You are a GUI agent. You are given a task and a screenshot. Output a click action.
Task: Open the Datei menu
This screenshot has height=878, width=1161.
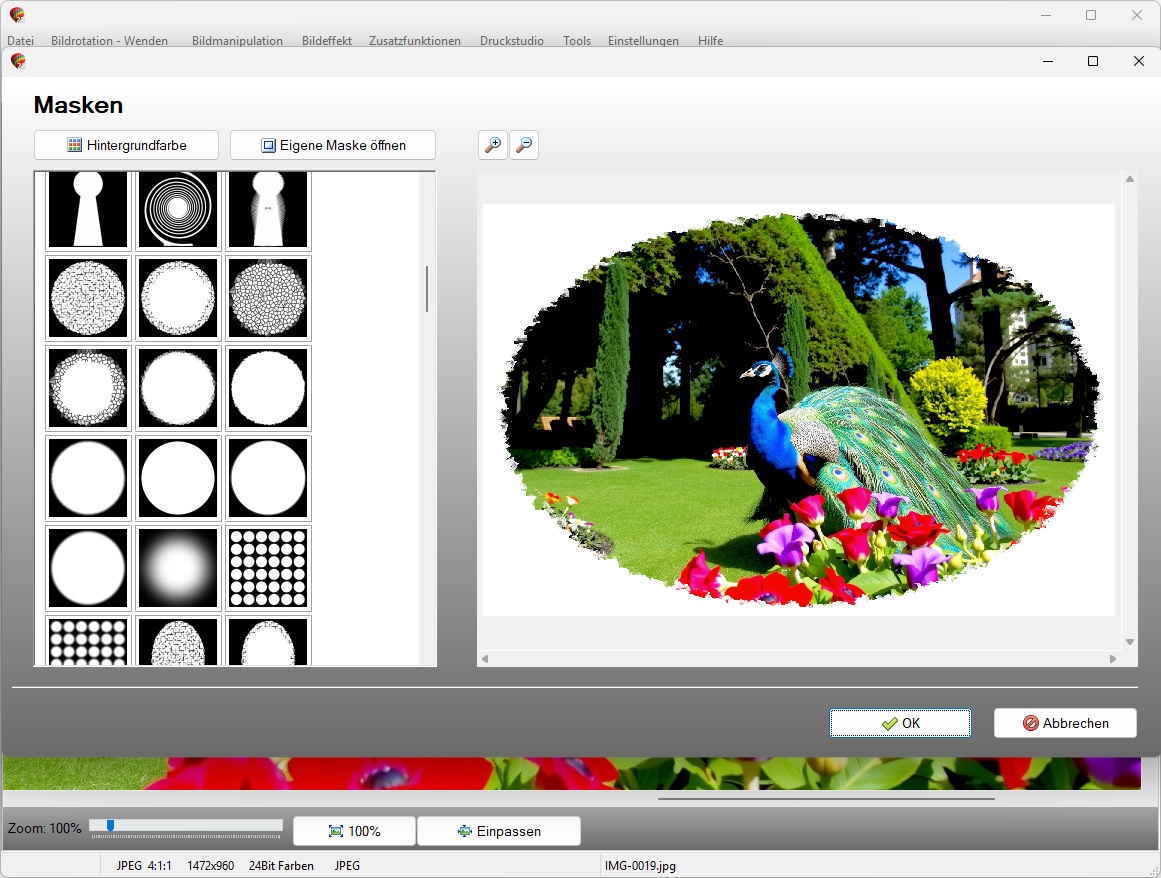[21, 41]
